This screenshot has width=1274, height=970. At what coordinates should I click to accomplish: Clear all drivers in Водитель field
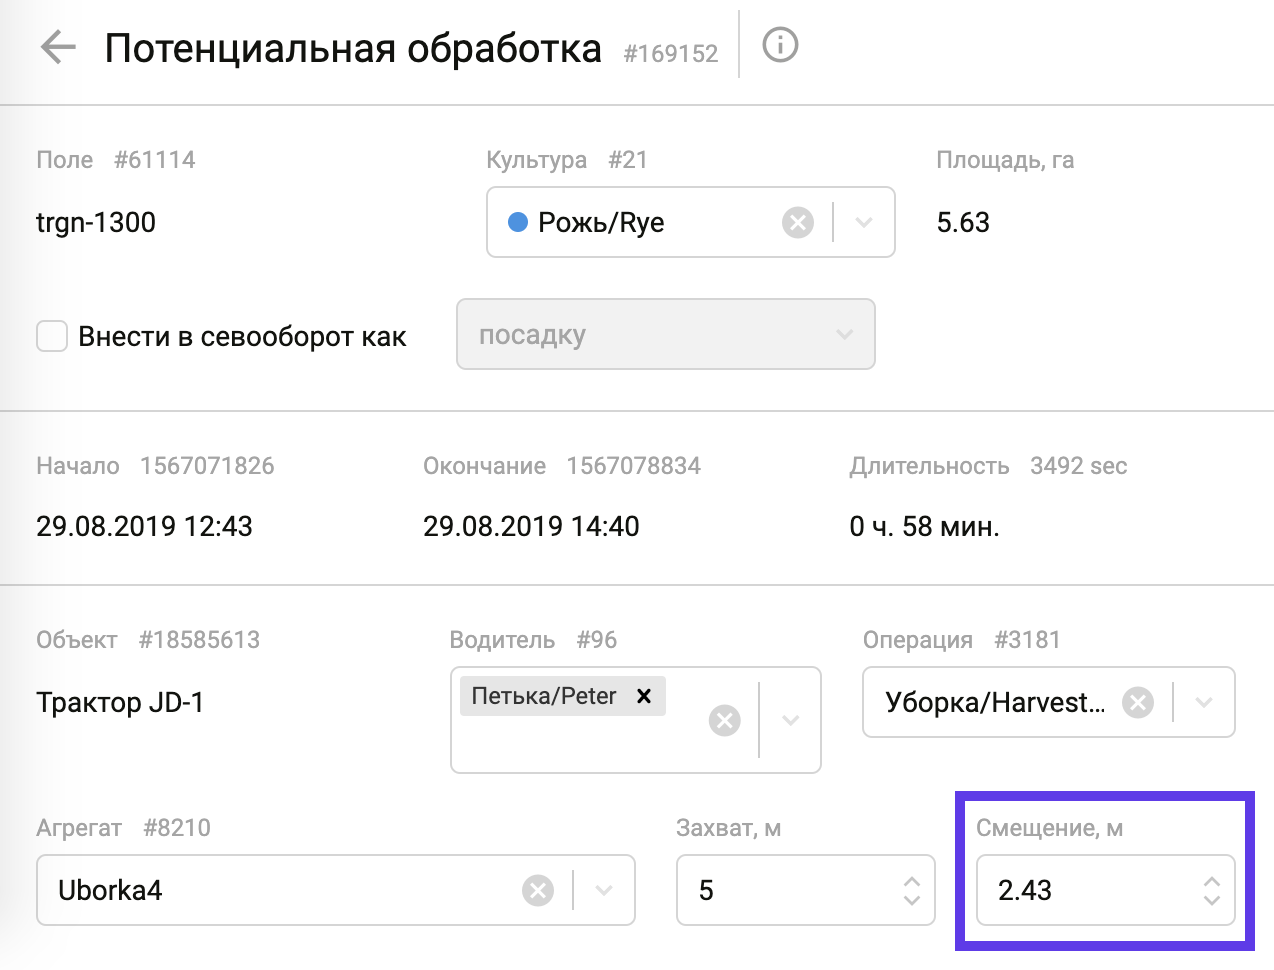pyautogui.click(x=724, y=720)
